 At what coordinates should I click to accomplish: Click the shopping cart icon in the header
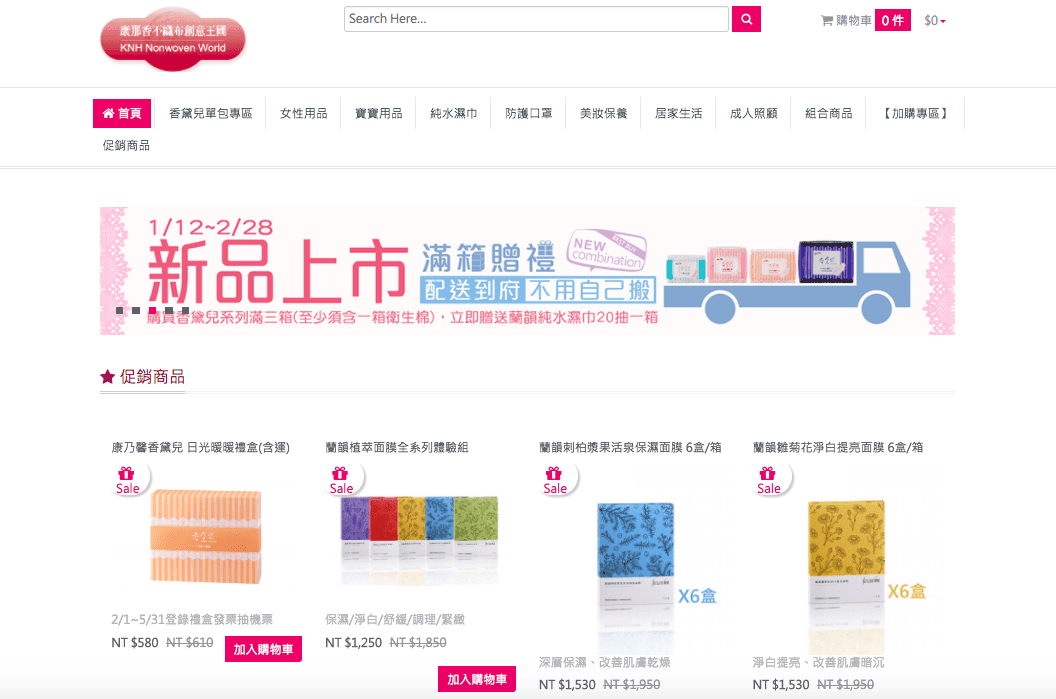(826, 21)
